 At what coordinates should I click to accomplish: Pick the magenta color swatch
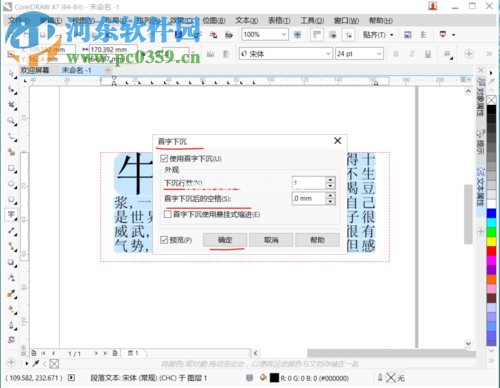491,260
